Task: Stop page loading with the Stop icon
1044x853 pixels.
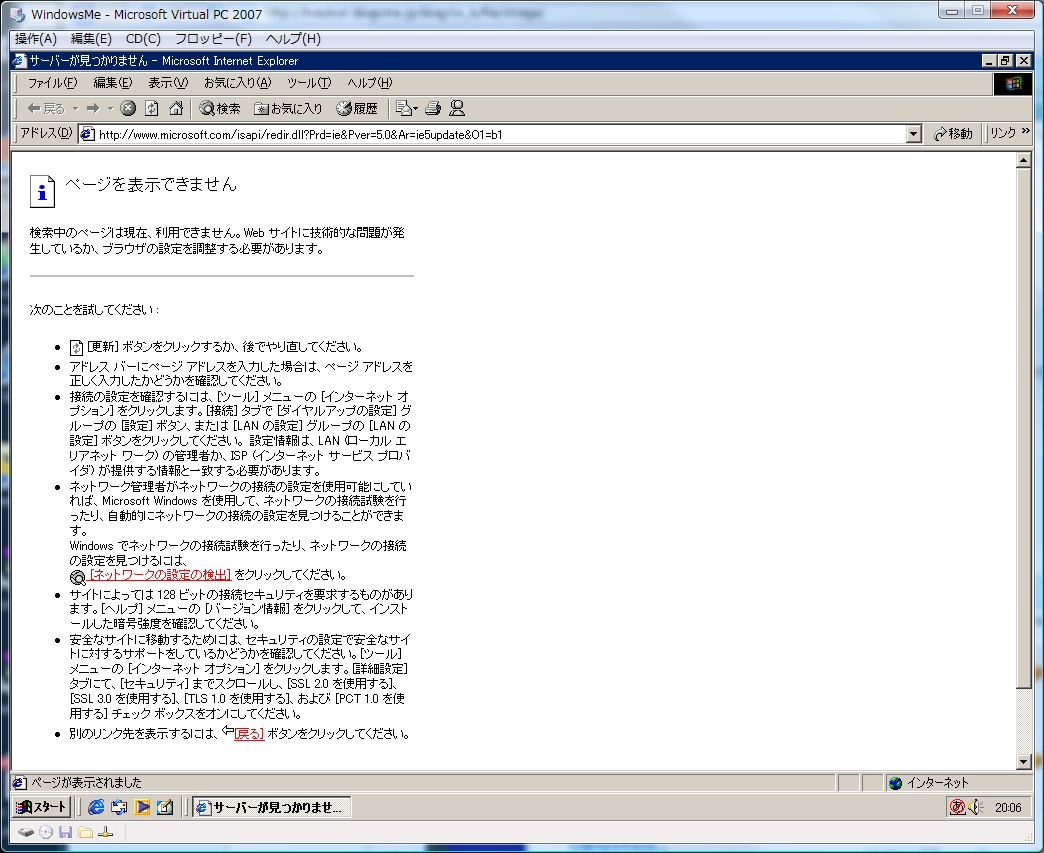Action: 128,108
